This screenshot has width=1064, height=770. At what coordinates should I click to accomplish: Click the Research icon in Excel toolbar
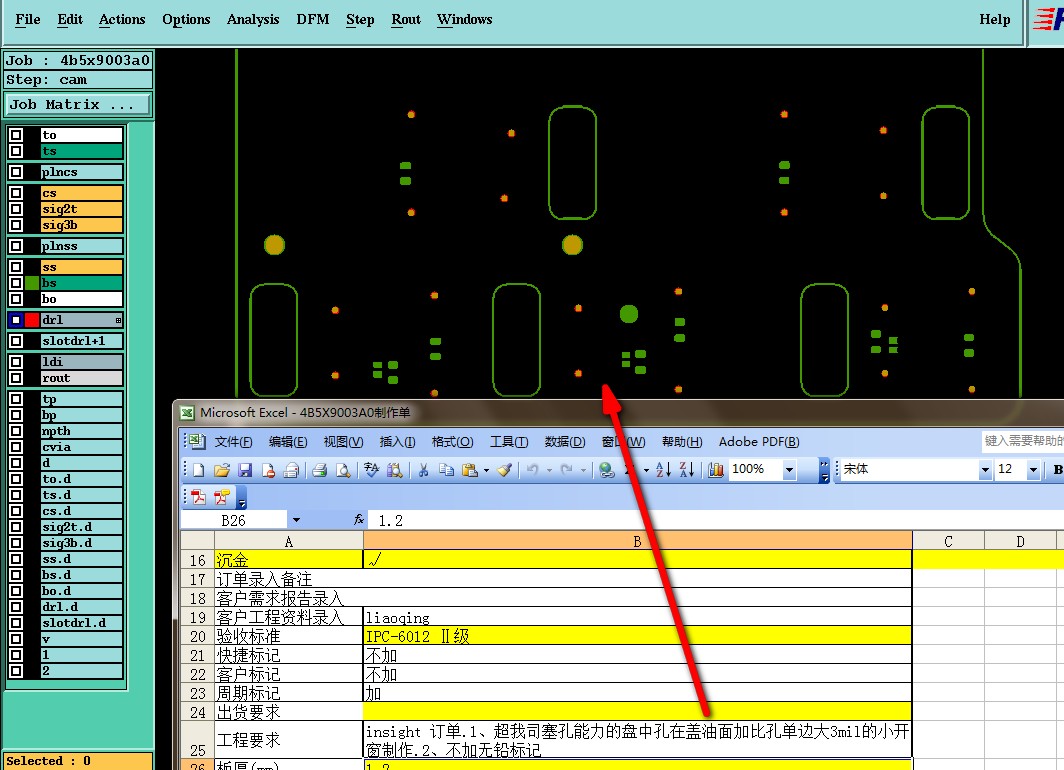[394, 469]
